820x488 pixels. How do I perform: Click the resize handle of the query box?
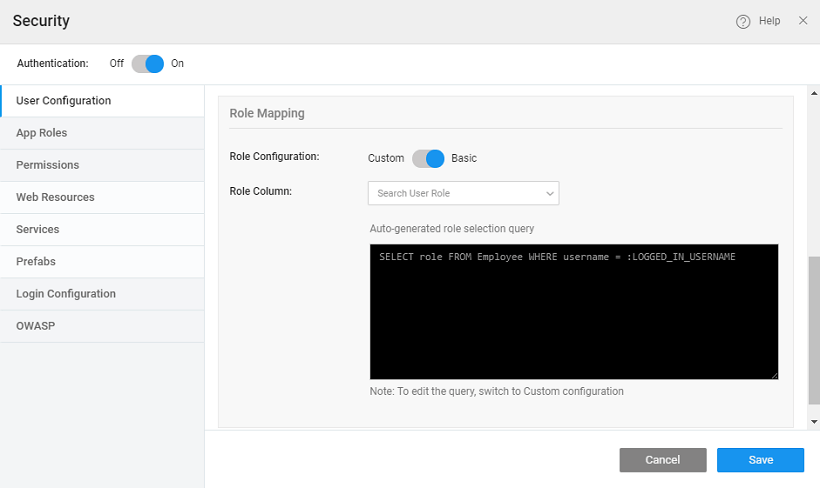[x=774, y=375]
